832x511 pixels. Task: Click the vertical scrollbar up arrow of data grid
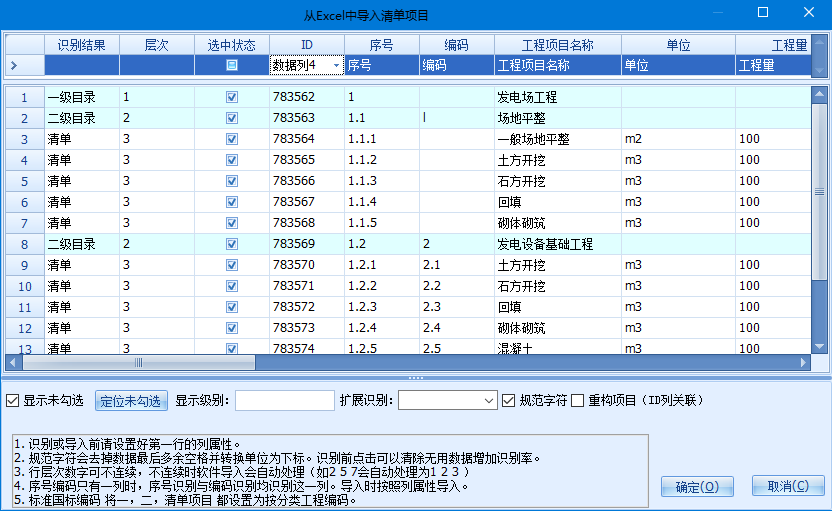pos(819,94)
